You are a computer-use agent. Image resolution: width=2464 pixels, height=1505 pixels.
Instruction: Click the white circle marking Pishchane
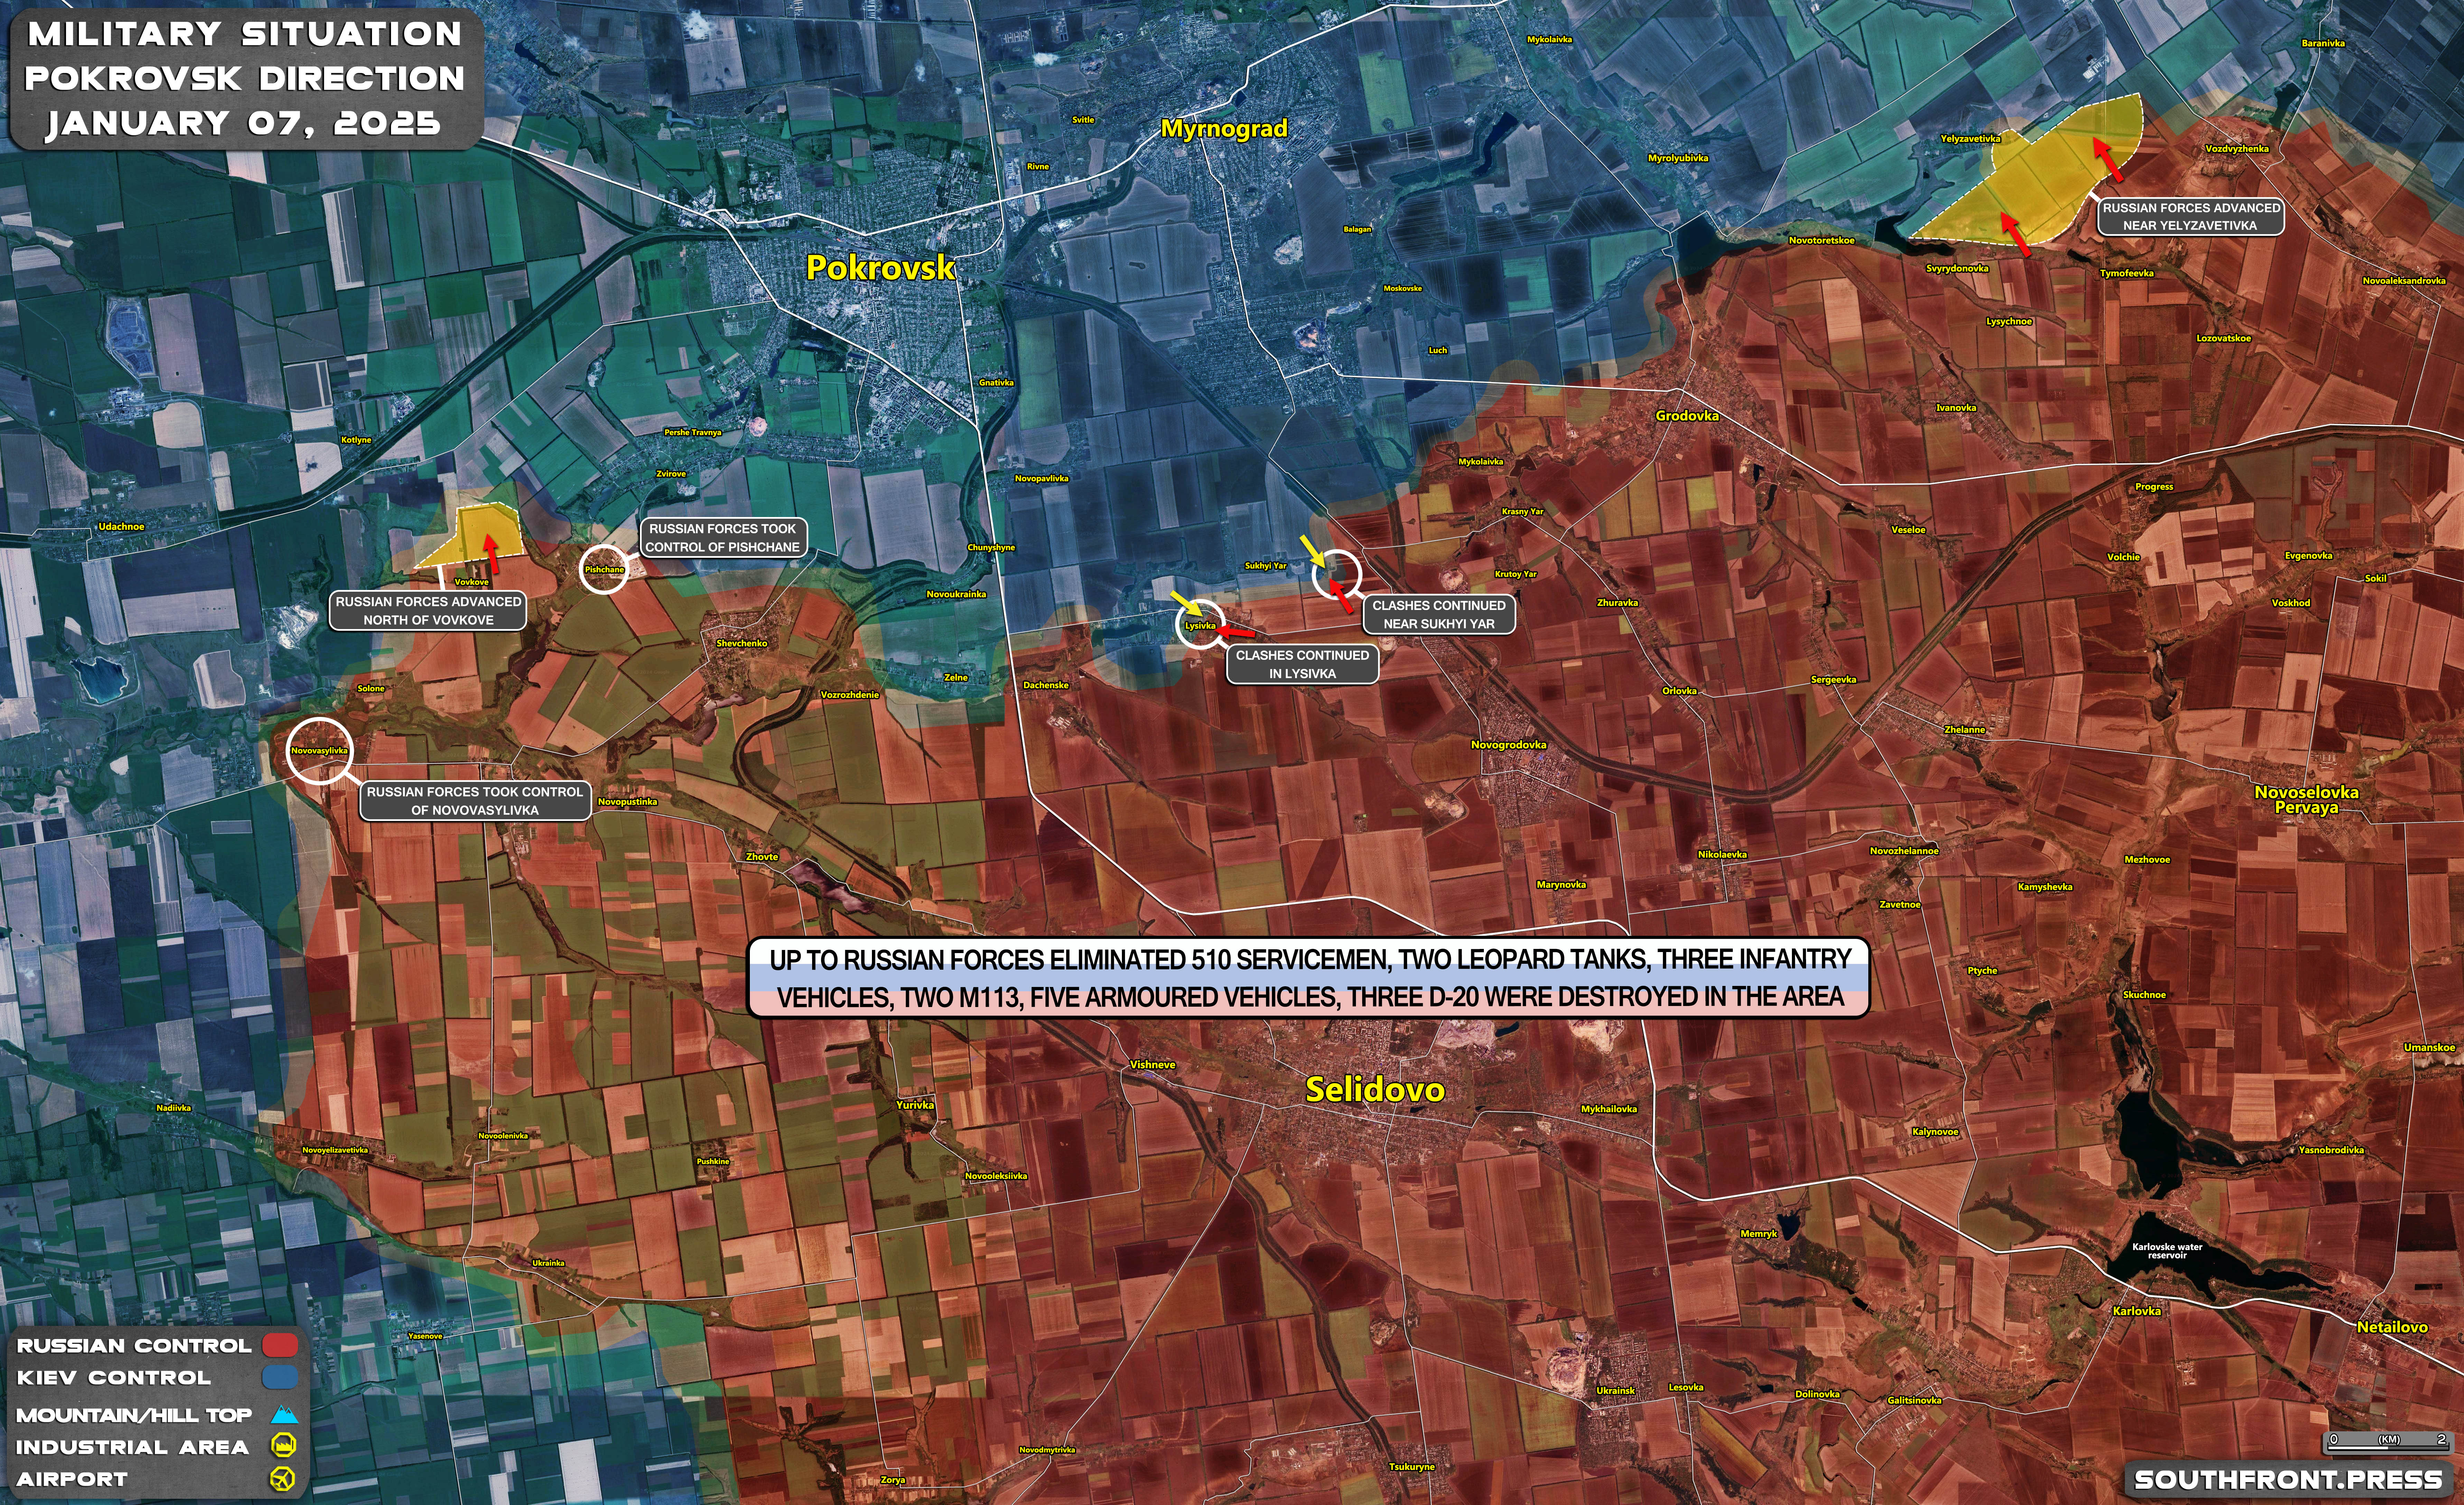point(604,569)
